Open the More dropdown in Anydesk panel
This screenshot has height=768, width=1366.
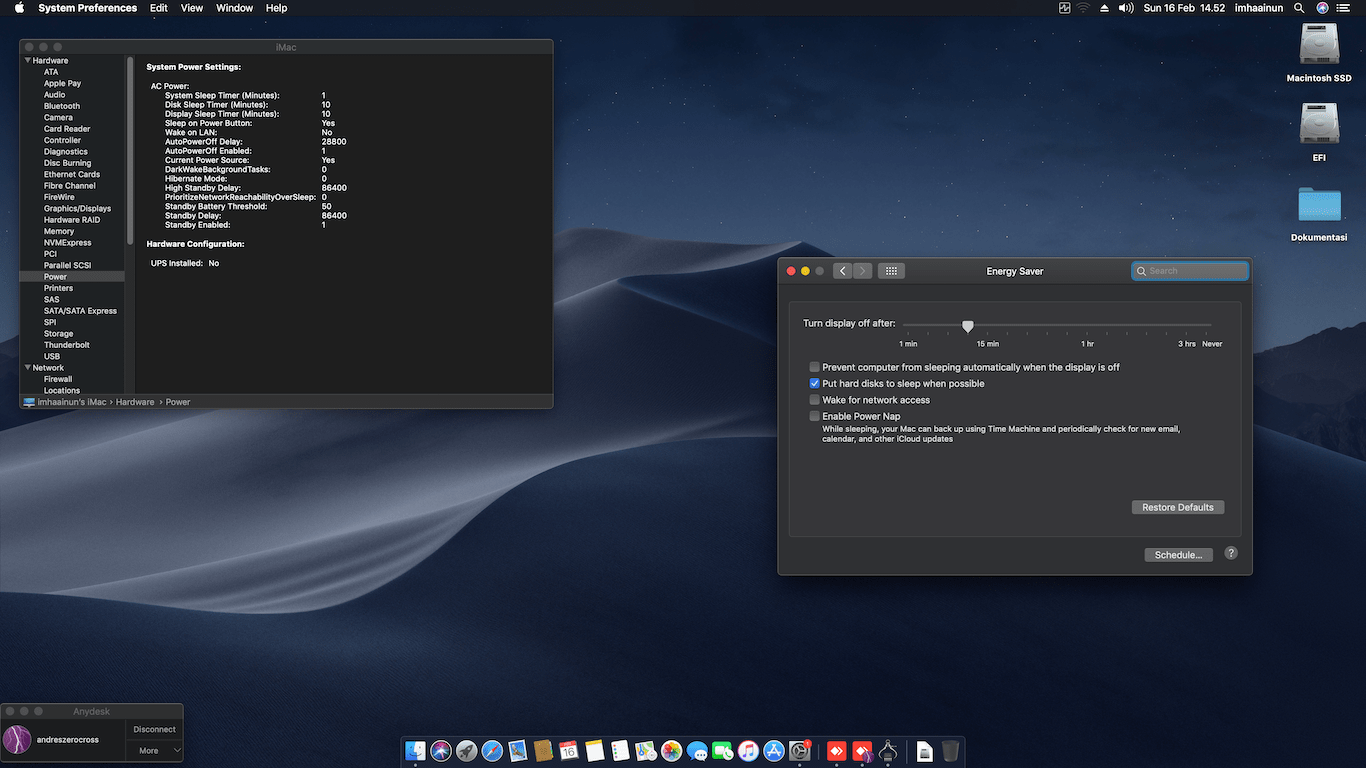point(155,750)
